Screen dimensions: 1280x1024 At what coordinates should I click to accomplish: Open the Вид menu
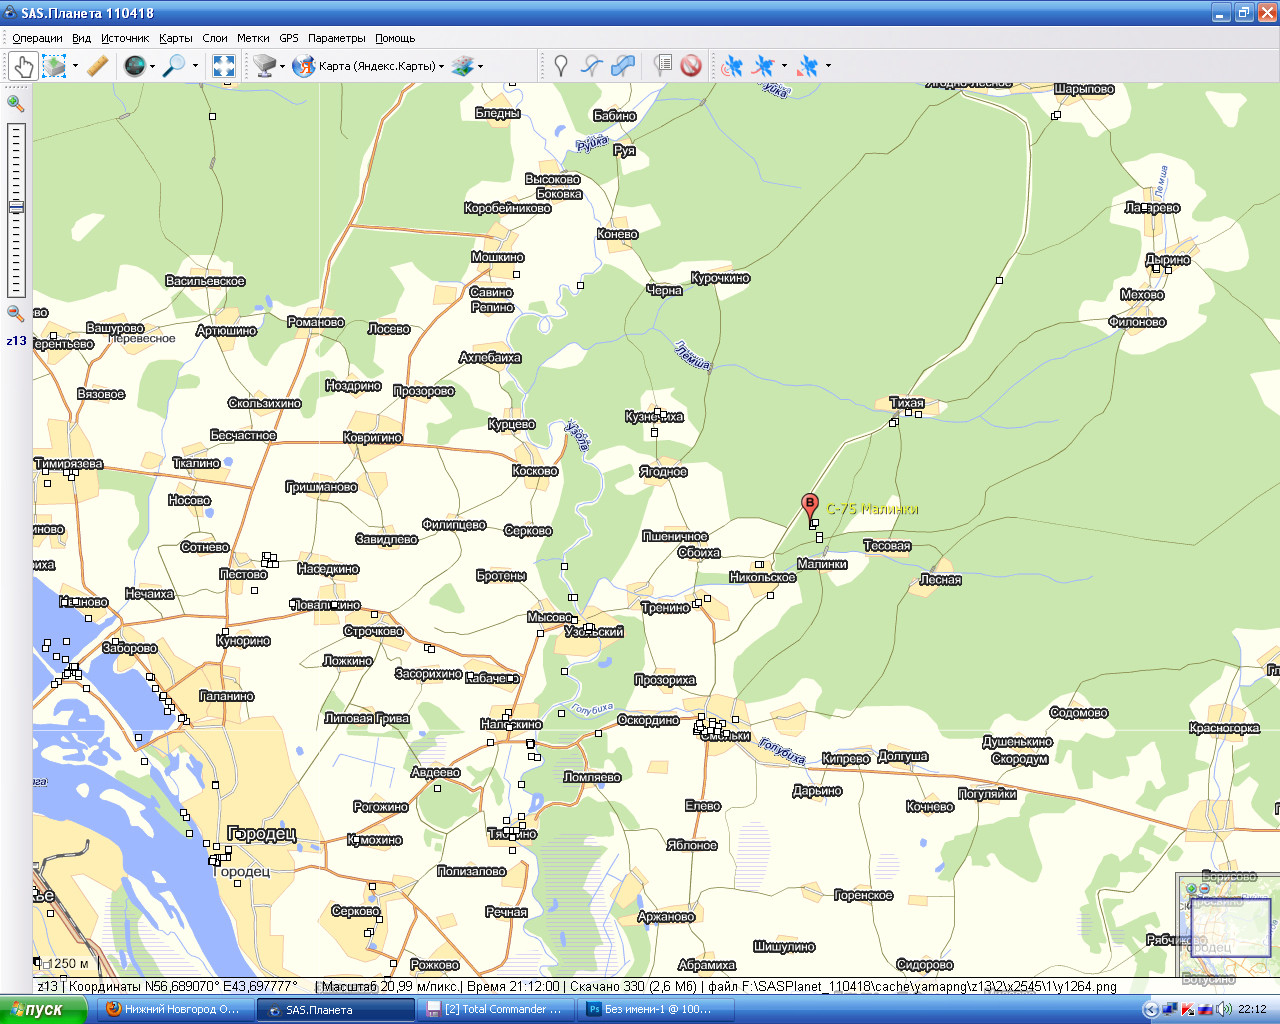point(81,38)
